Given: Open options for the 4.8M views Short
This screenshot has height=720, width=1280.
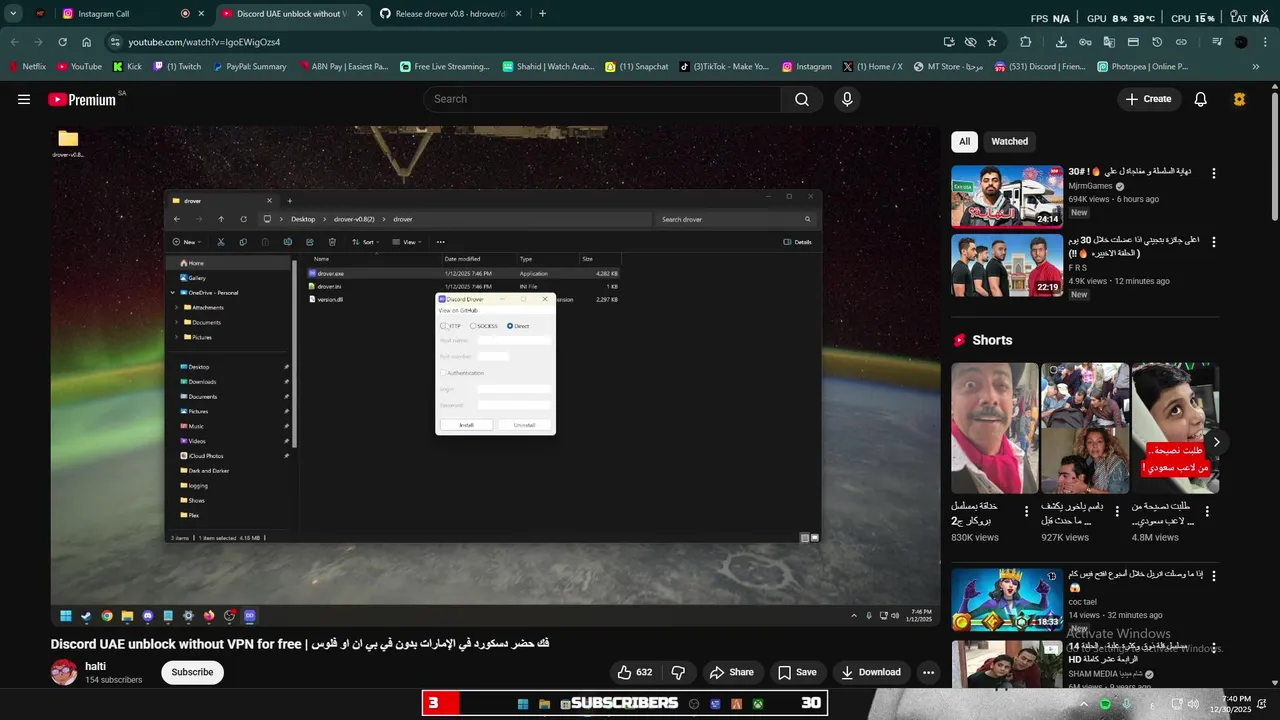Looking at the screenshot, I should (1207, 511).
